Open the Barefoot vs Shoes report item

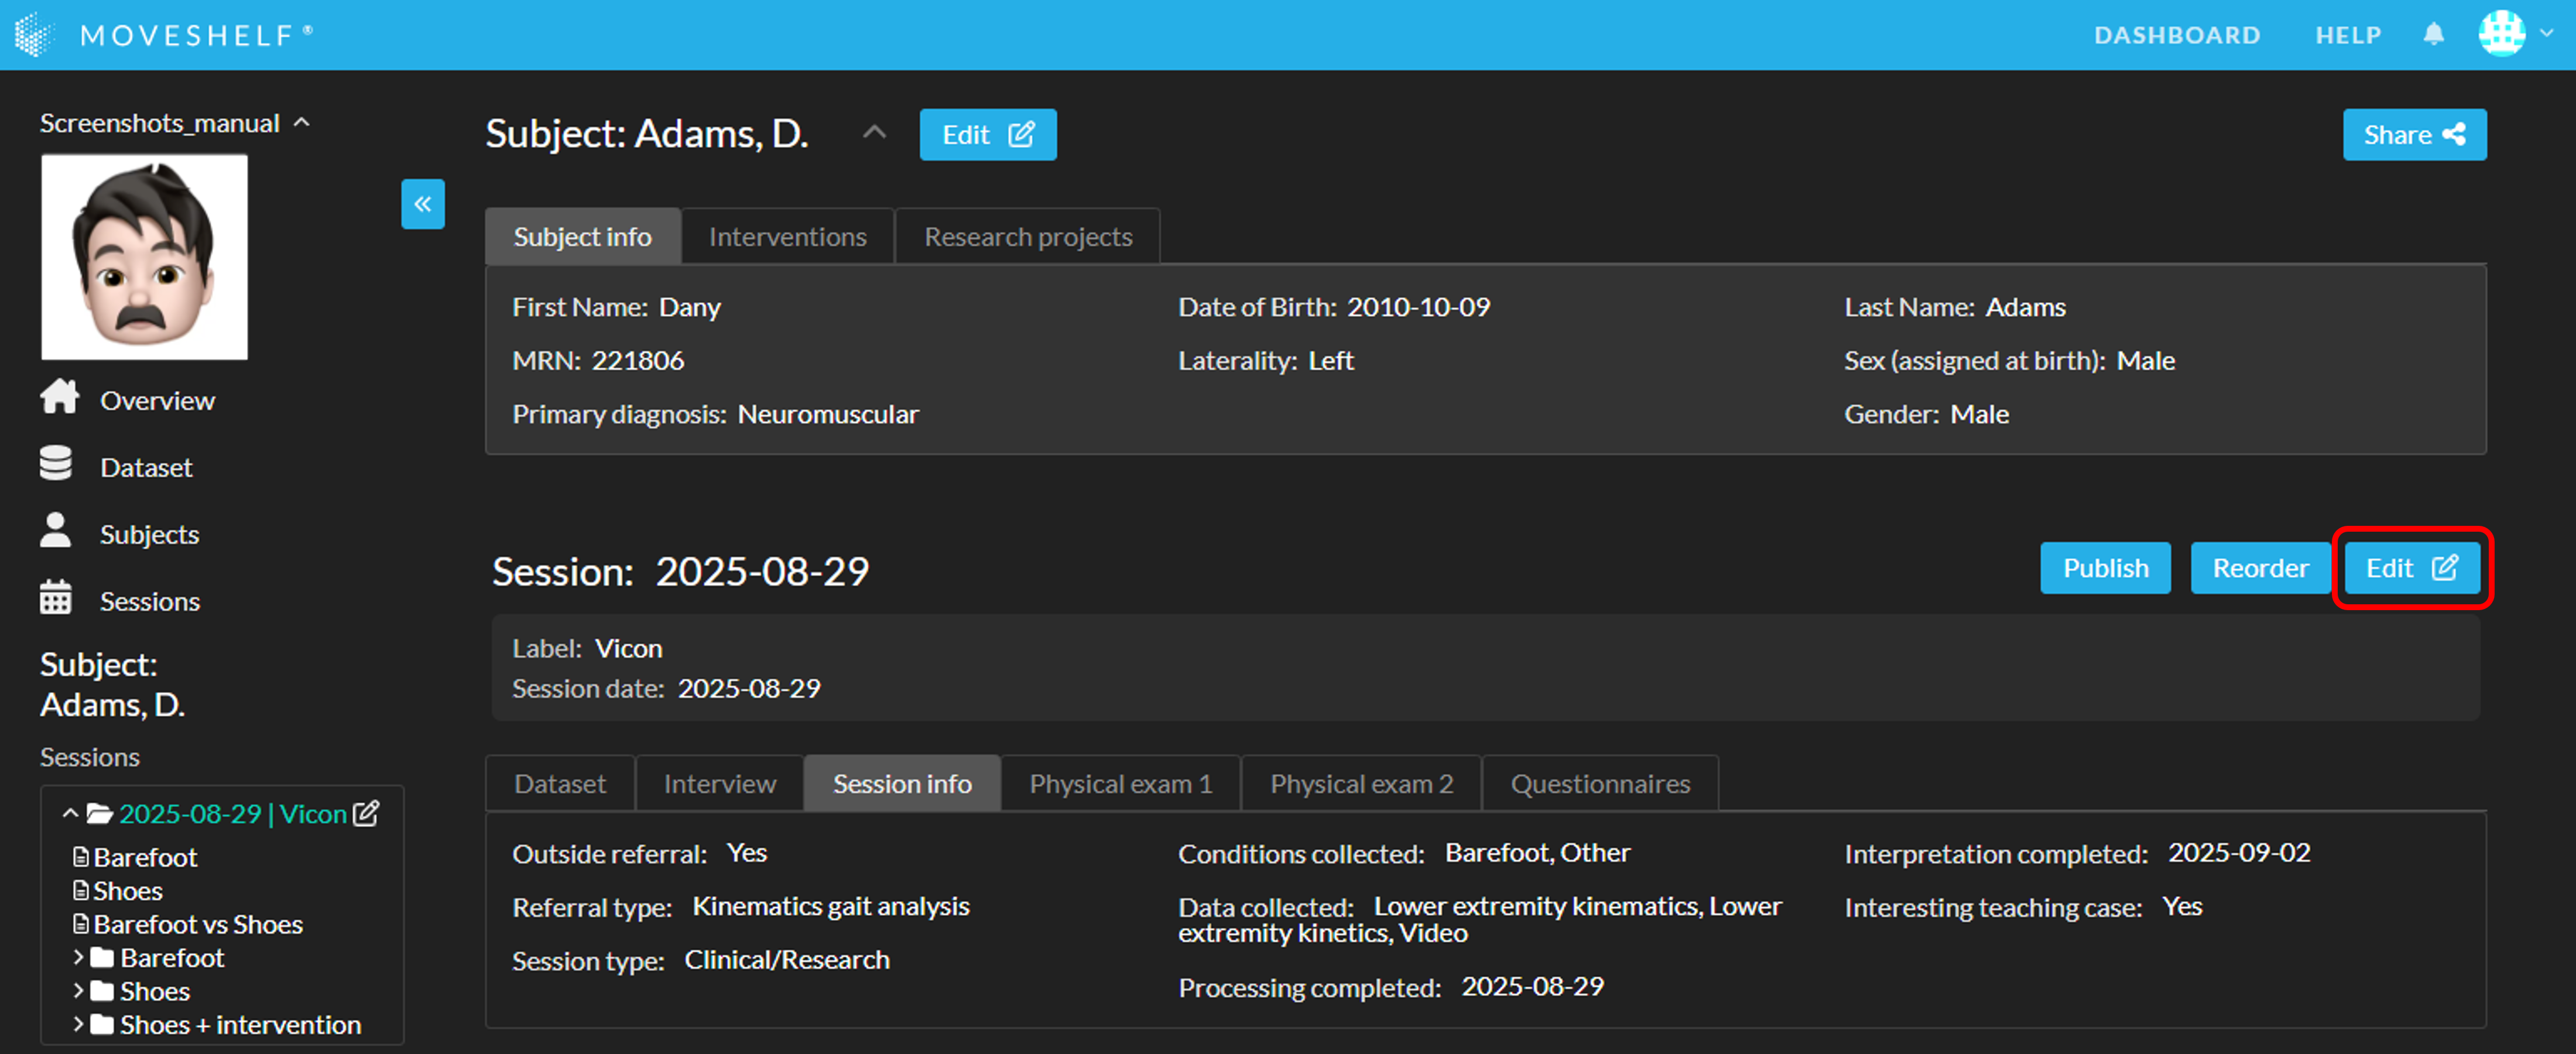tap(197, 924)
